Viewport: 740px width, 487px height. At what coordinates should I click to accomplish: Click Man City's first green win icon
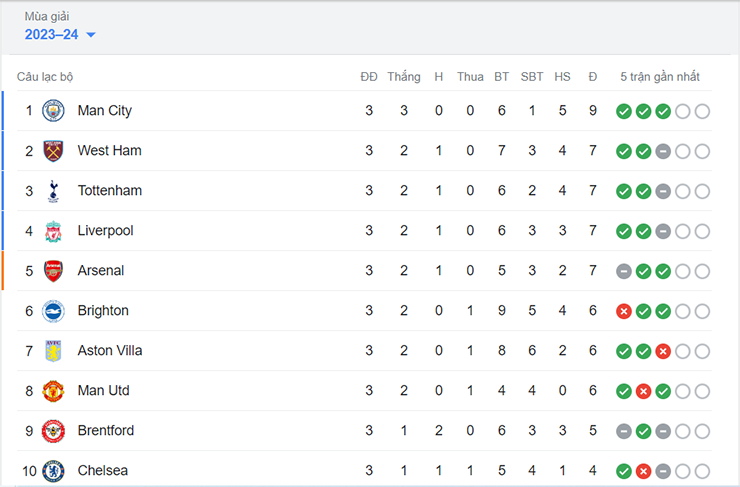click(623, 111)
